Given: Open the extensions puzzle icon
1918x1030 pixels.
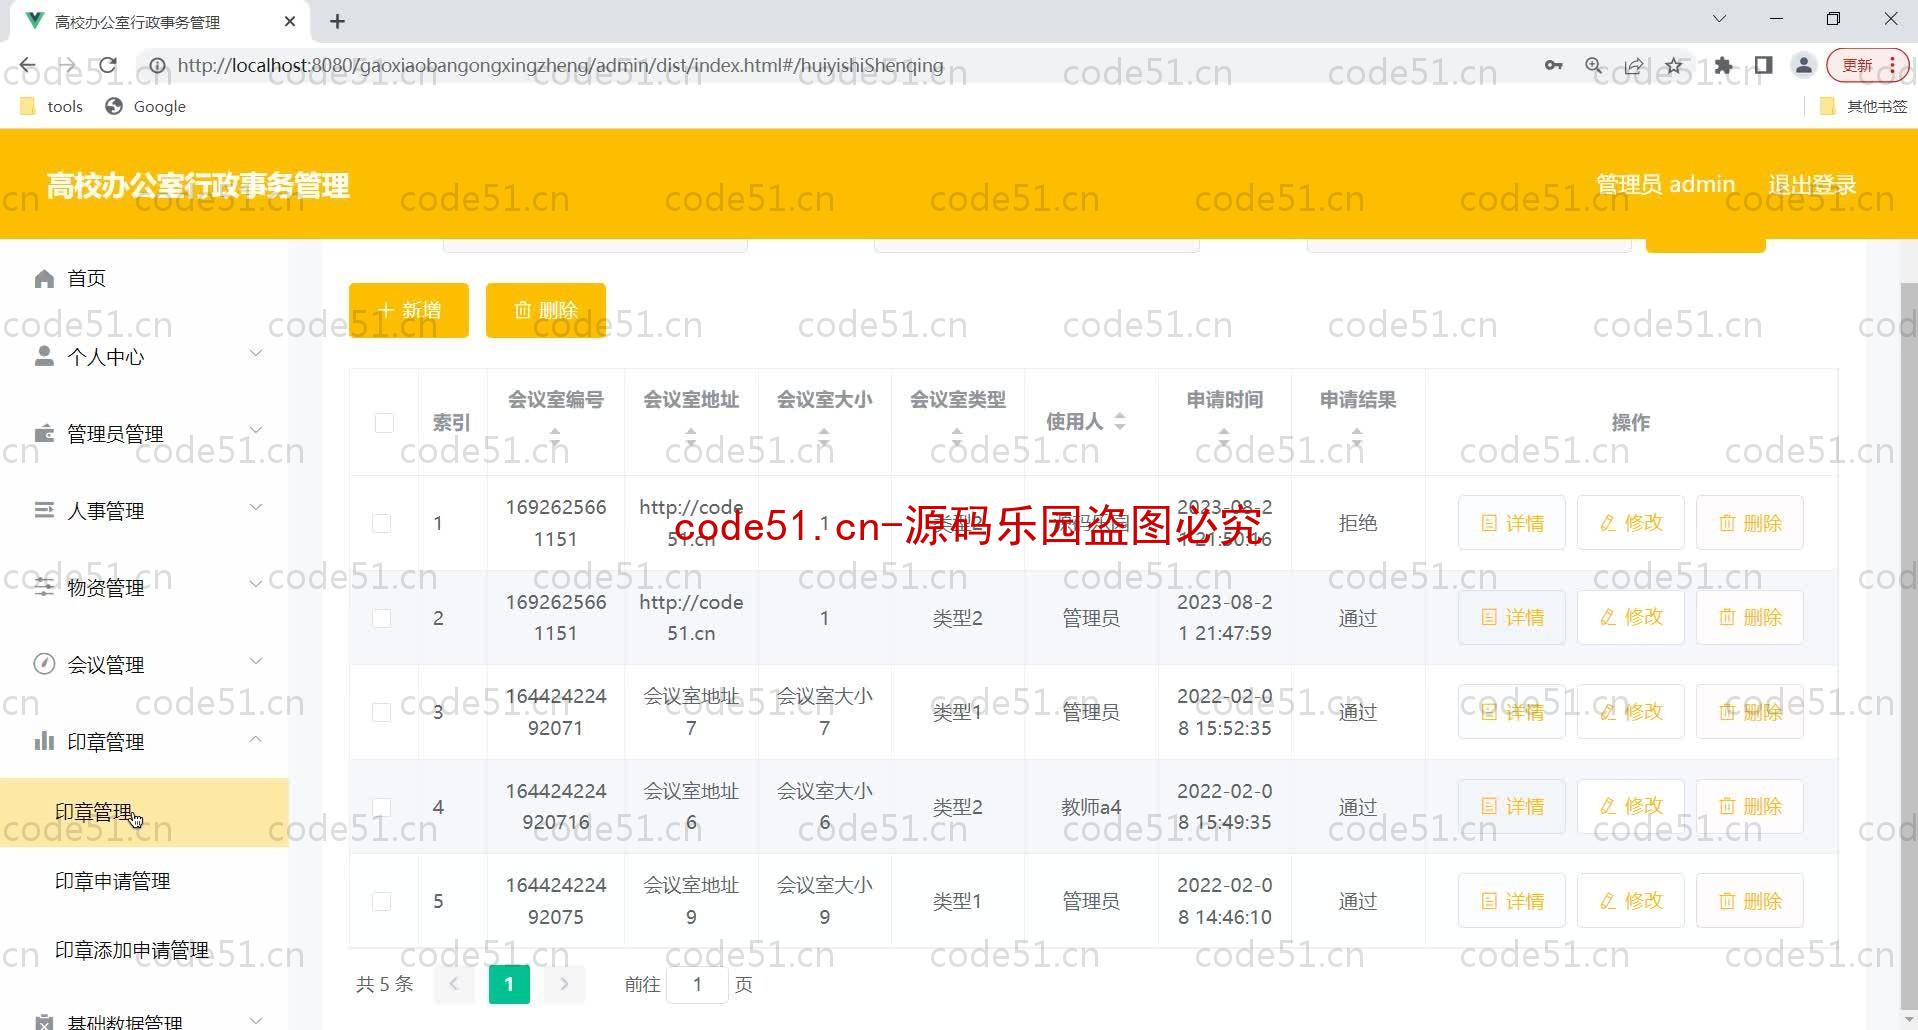Looking at the screenshot, I should 1723,66.
